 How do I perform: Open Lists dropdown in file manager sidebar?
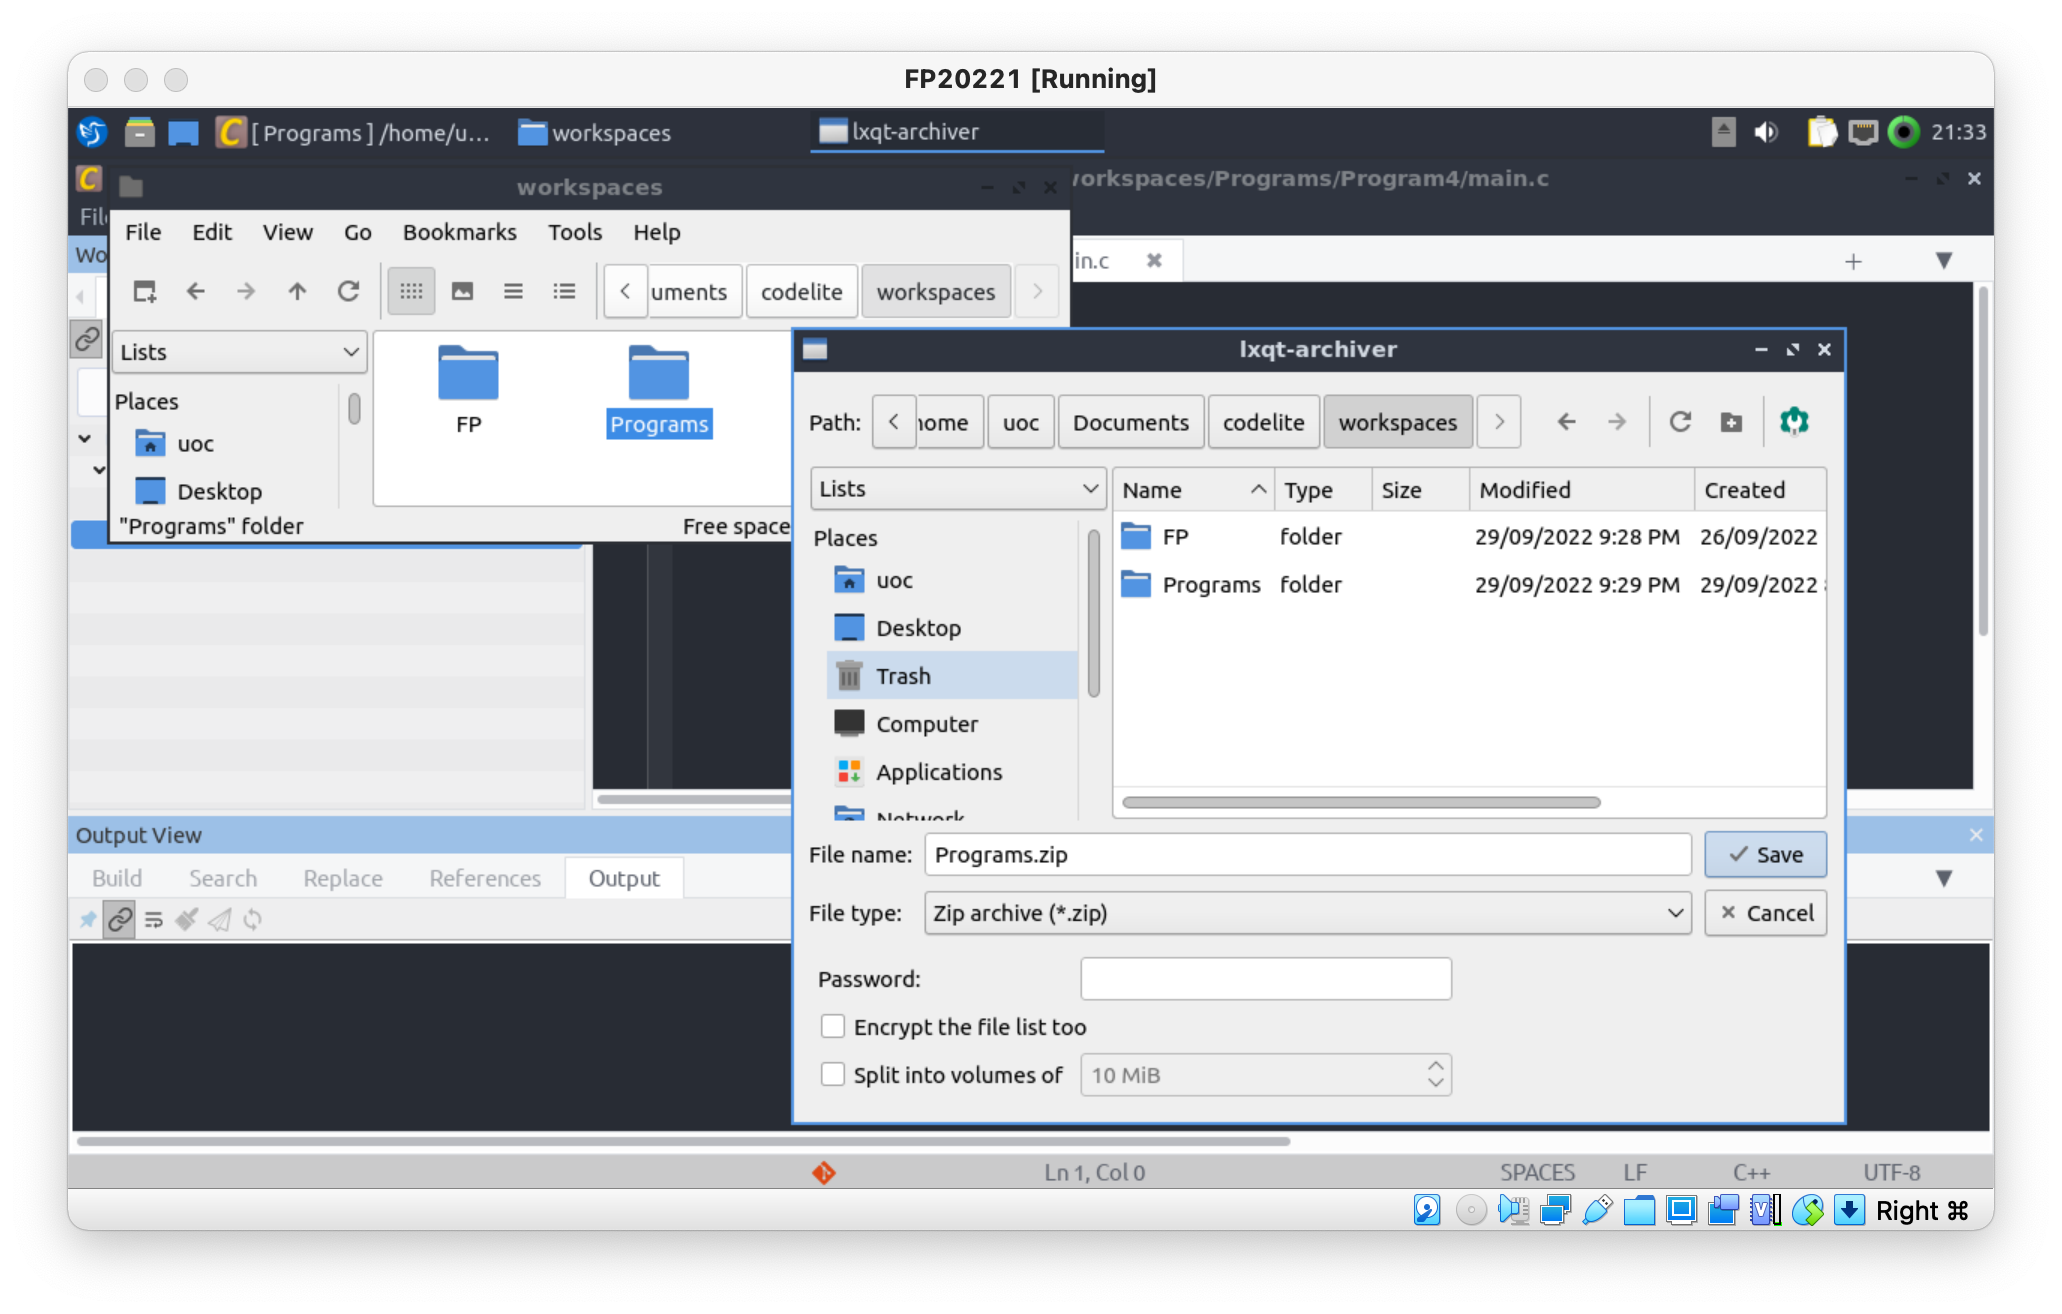tap(239, 352)
